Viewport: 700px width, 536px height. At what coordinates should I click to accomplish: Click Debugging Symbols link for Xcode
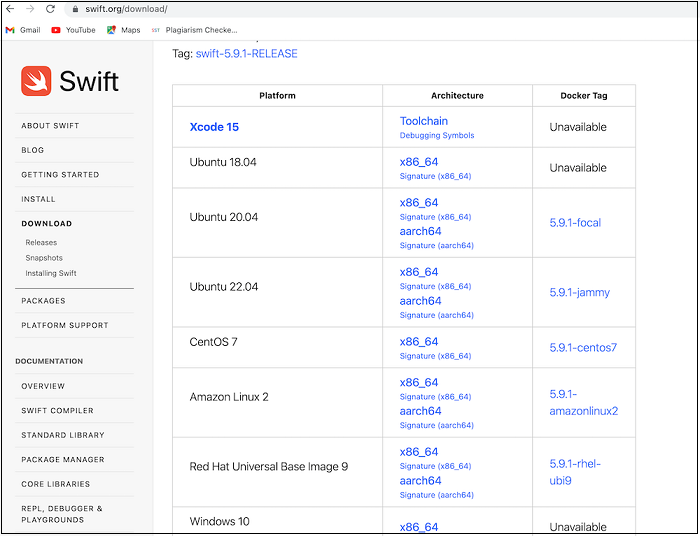437,135
